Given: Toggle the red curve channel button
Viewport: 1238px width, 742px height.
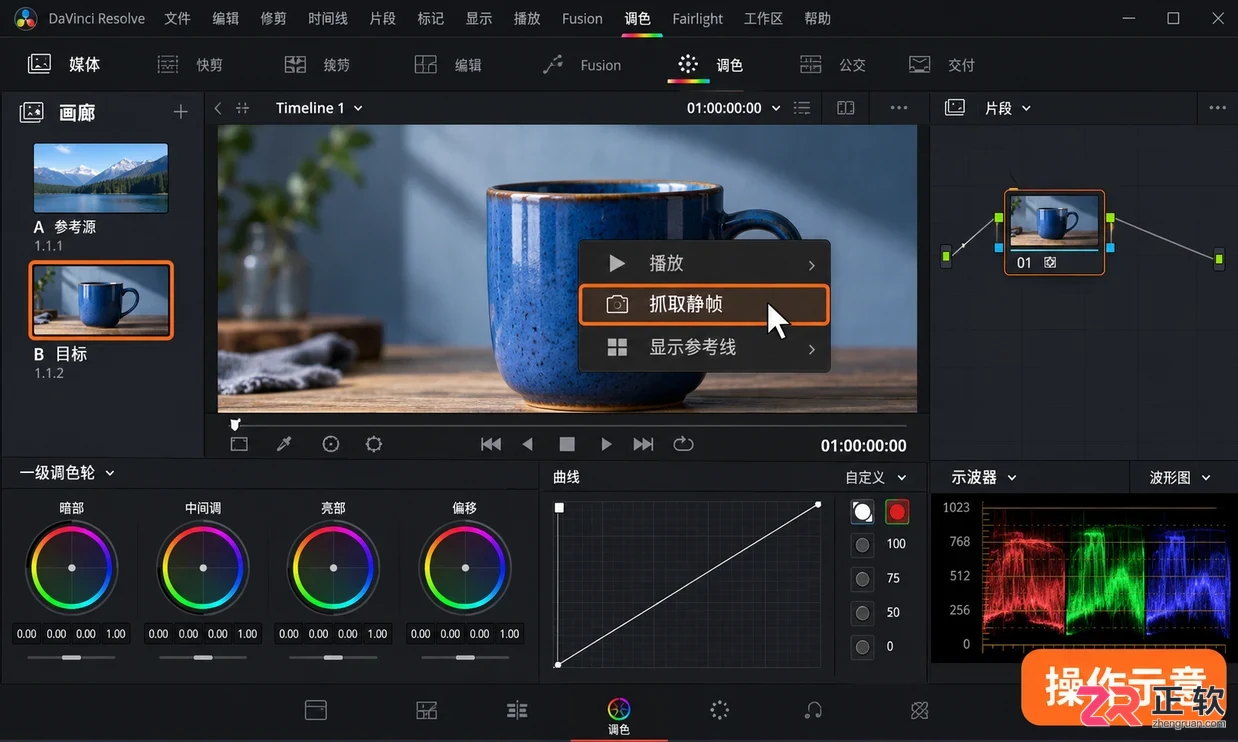Looking at the screenshot, I should [x=897, y=512].
